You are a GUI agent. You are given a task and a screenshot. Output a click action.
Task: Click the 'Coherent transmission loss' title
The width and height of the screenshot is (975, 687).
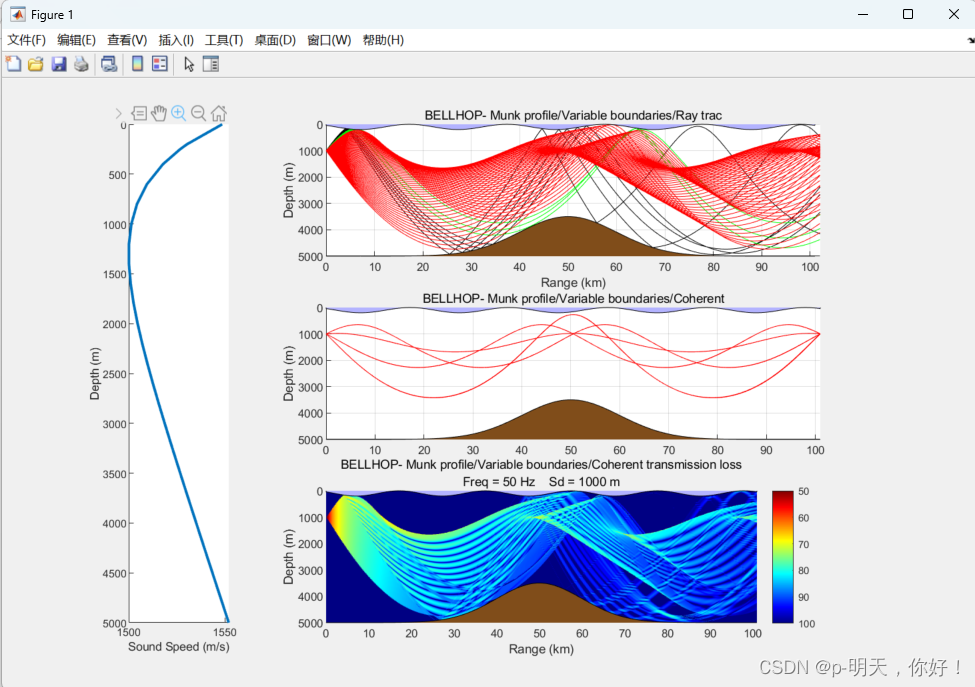click(541, 464)
